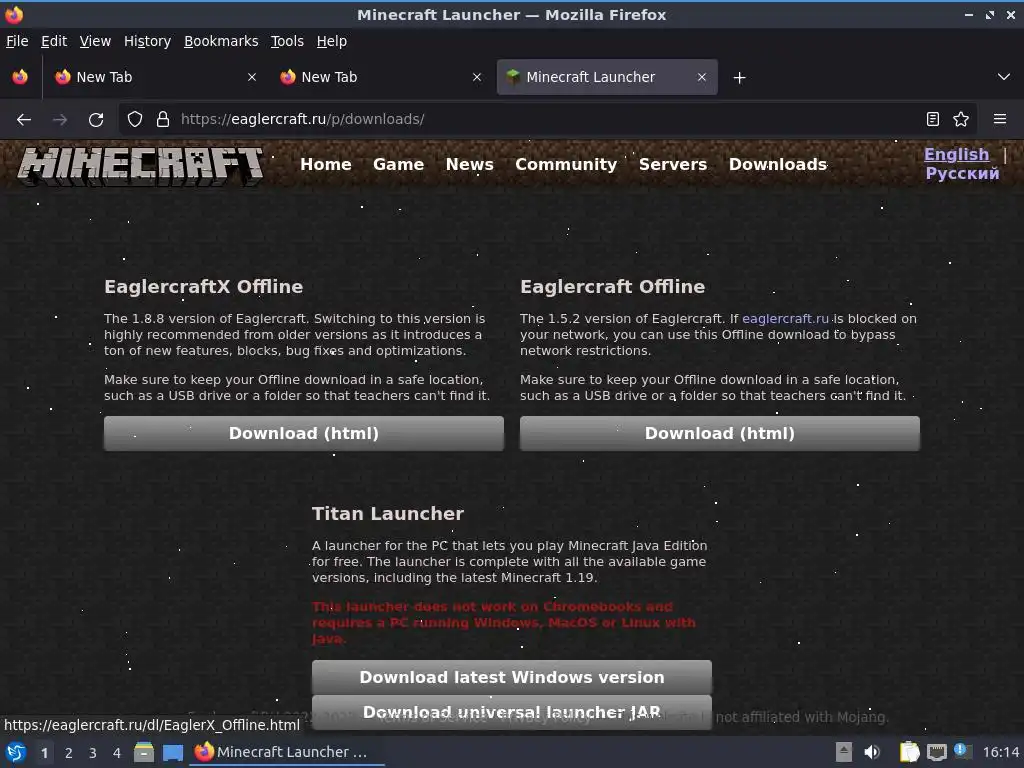Switch to workspace 2
The image size is (1024, 768).
tap(69, 753)
